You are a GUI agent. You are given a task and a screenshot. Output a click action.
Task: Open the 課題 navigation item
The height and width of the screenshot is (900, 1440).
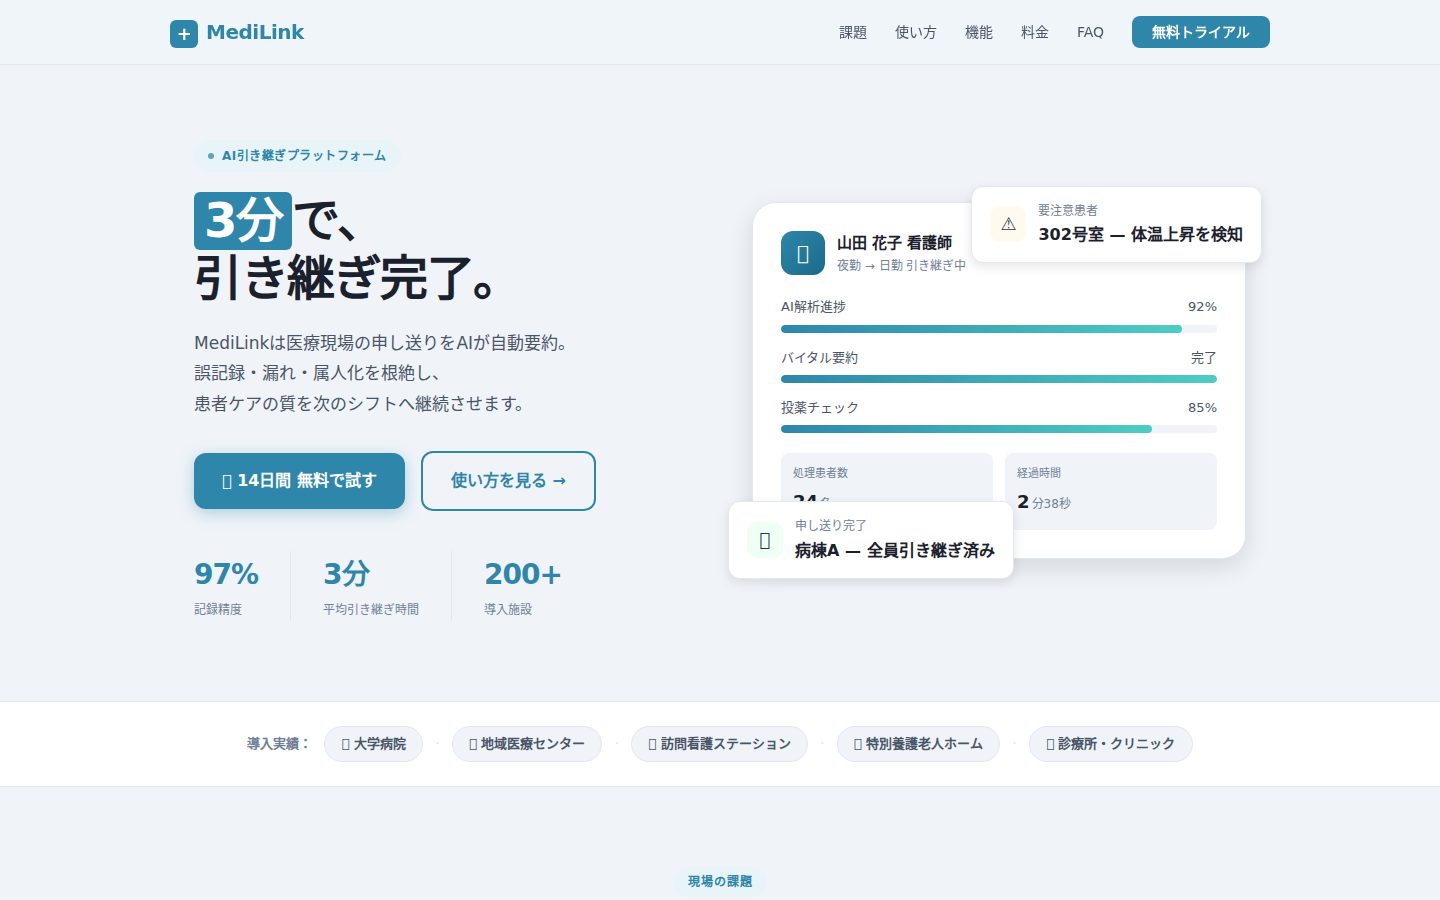(x=853, y=32)
